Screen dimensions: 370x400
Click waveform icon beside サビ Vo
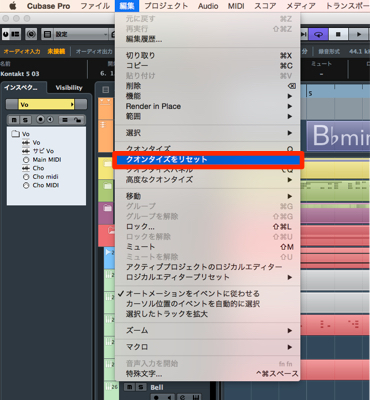pos(26,151)
